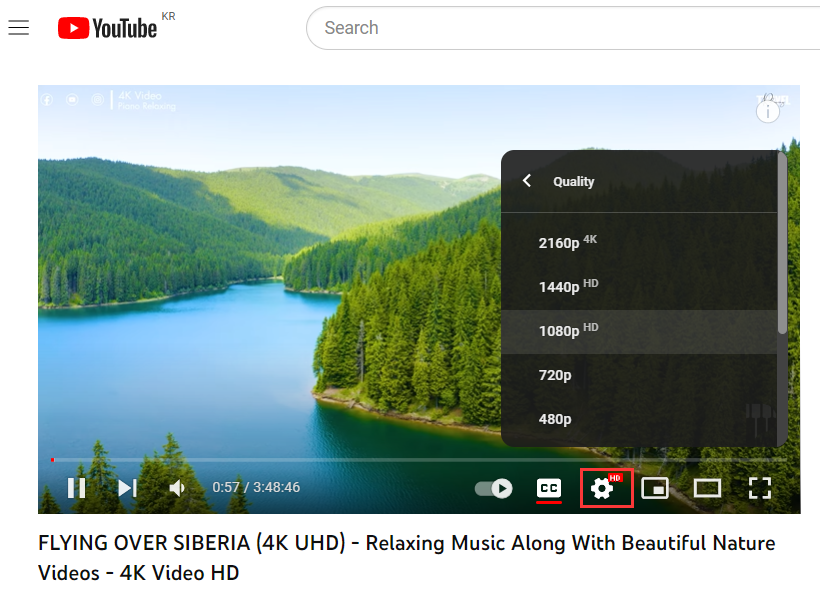Pause the video with the pause button
Image resolution: width=820 pixels, height=590 pixels.
[x=77, y=488]
